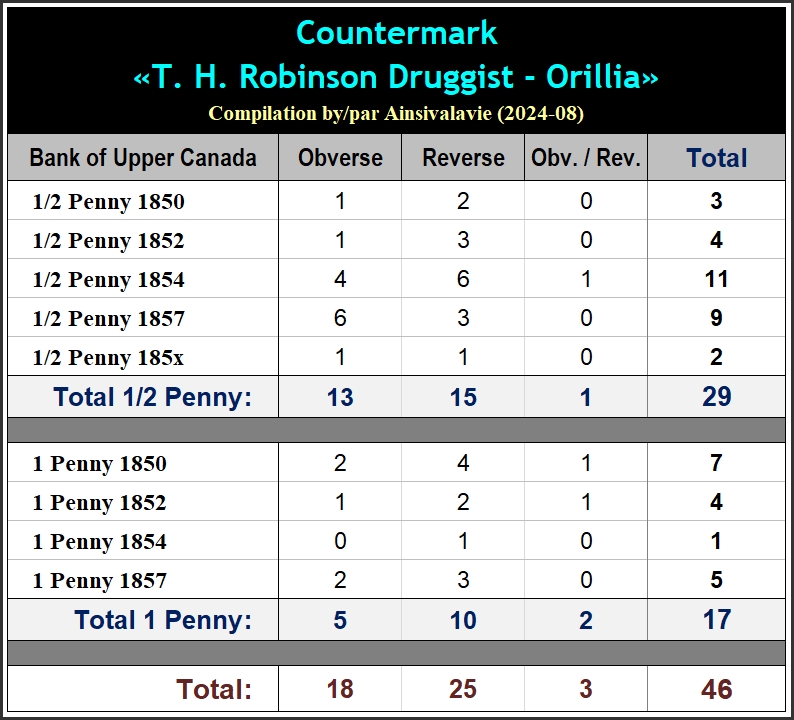Click the 'Countermark' title text

click(396, 33)
